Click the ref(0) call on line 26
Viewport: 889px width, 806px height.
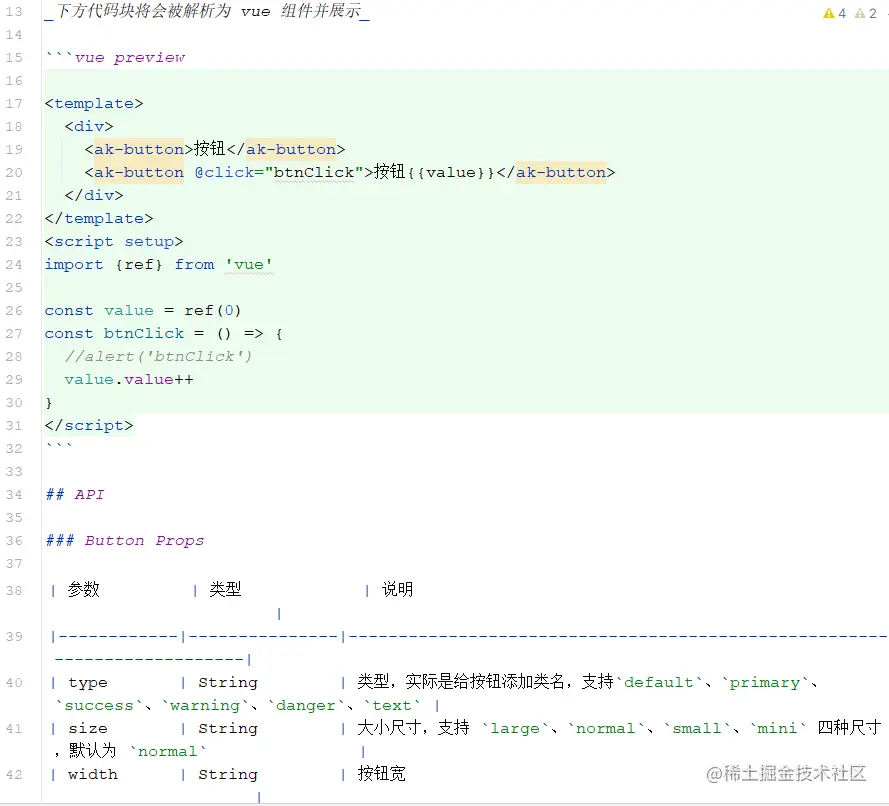[x=213, y=310]
